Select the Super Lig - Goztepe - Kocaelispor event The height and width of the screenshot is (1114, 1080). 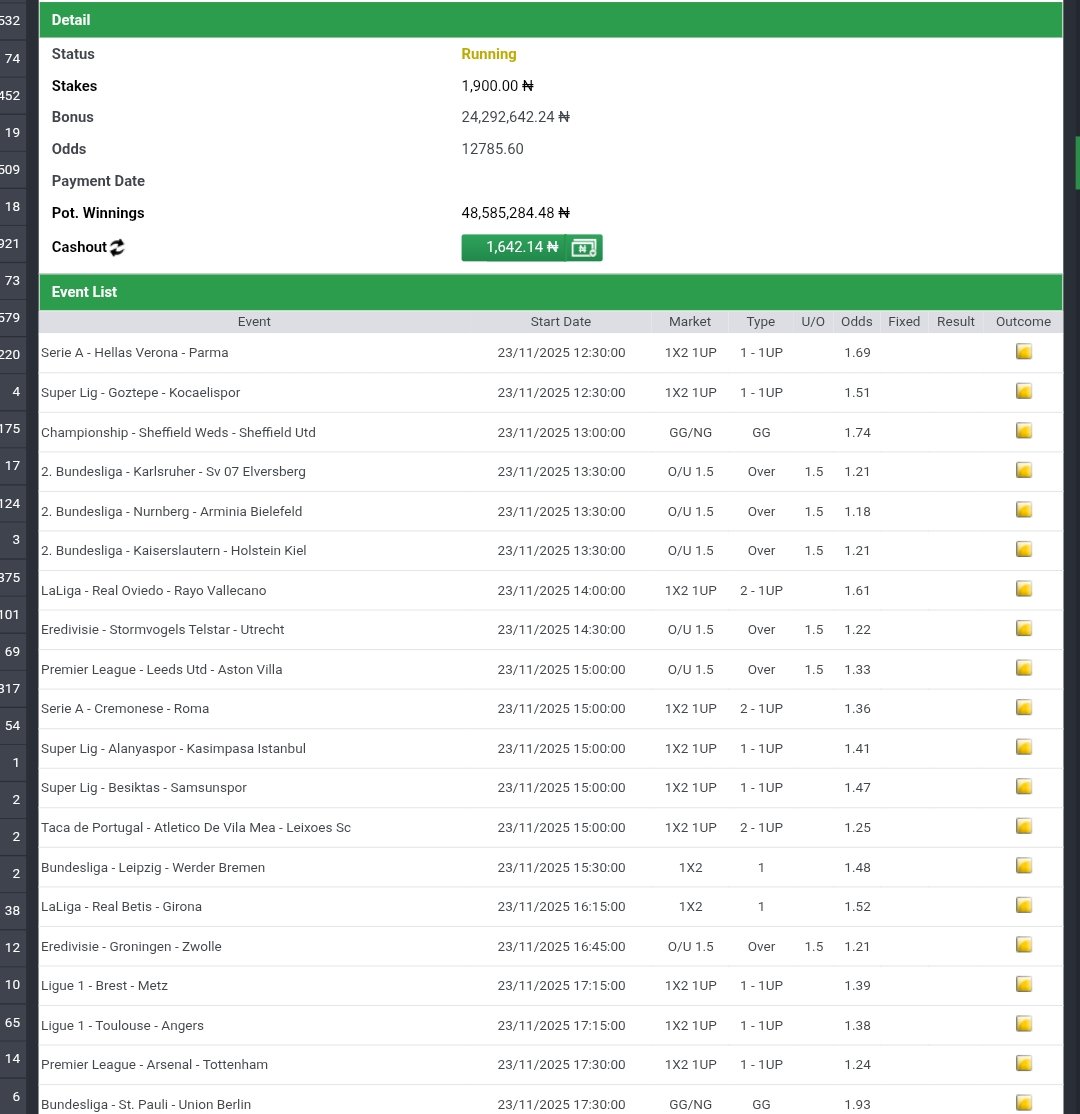[141, 392]
